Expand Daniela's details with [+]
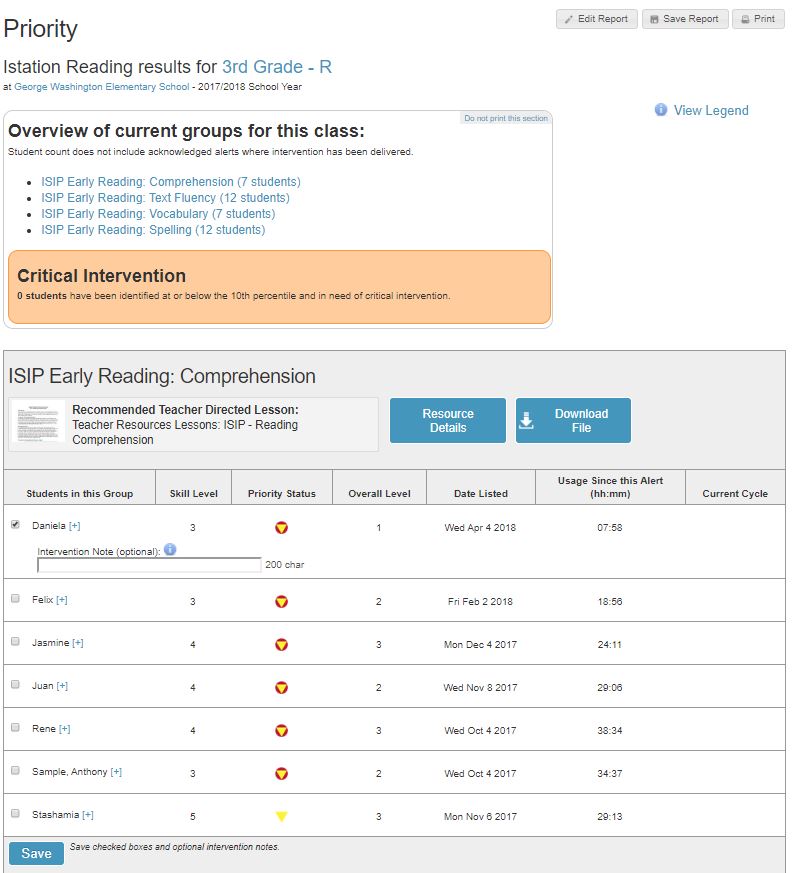793x873 pixels. click(75, 526)
